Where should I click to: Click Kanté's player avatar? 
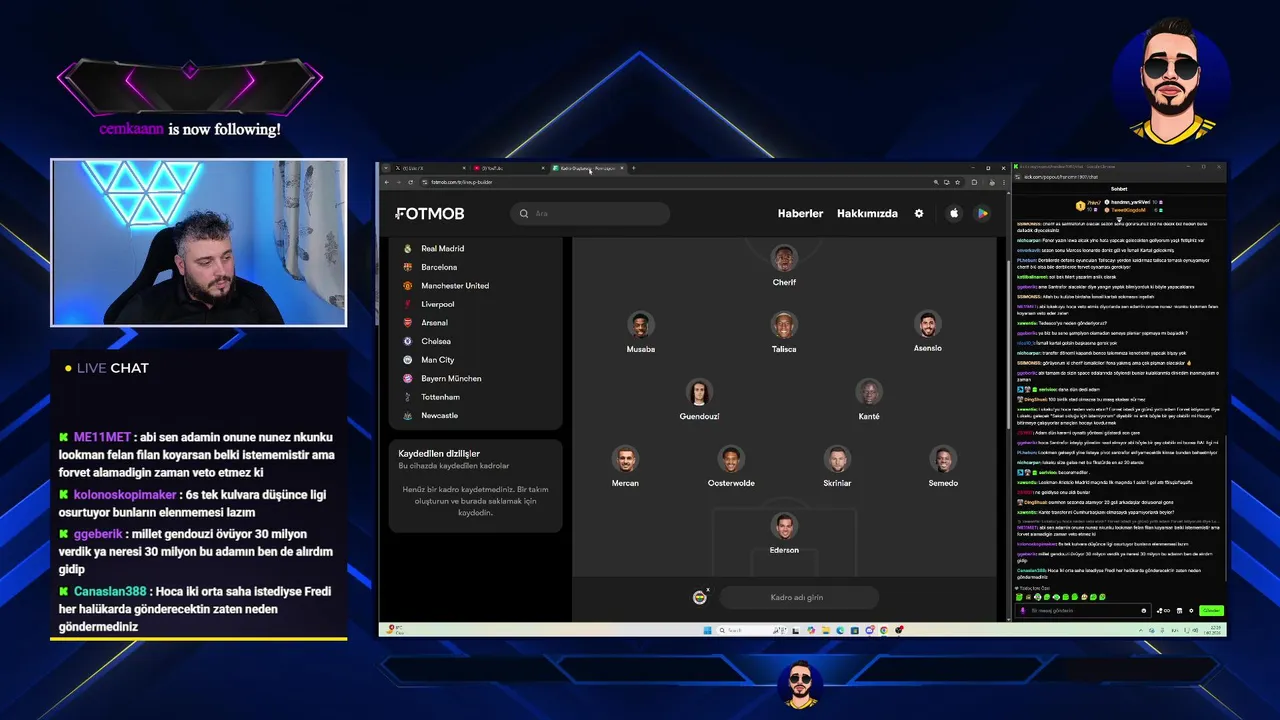tap(869, 392)
